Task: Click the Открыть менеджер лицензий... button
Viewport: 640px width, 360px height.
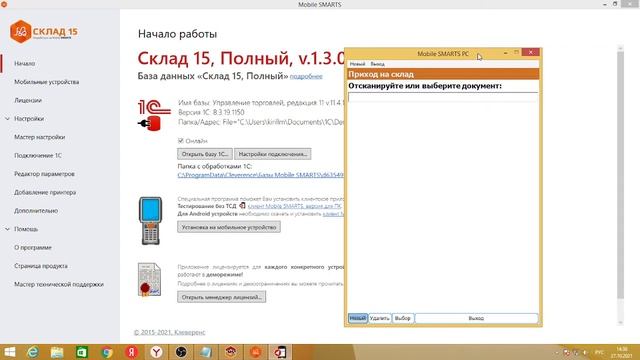Action: click(222, 297)
